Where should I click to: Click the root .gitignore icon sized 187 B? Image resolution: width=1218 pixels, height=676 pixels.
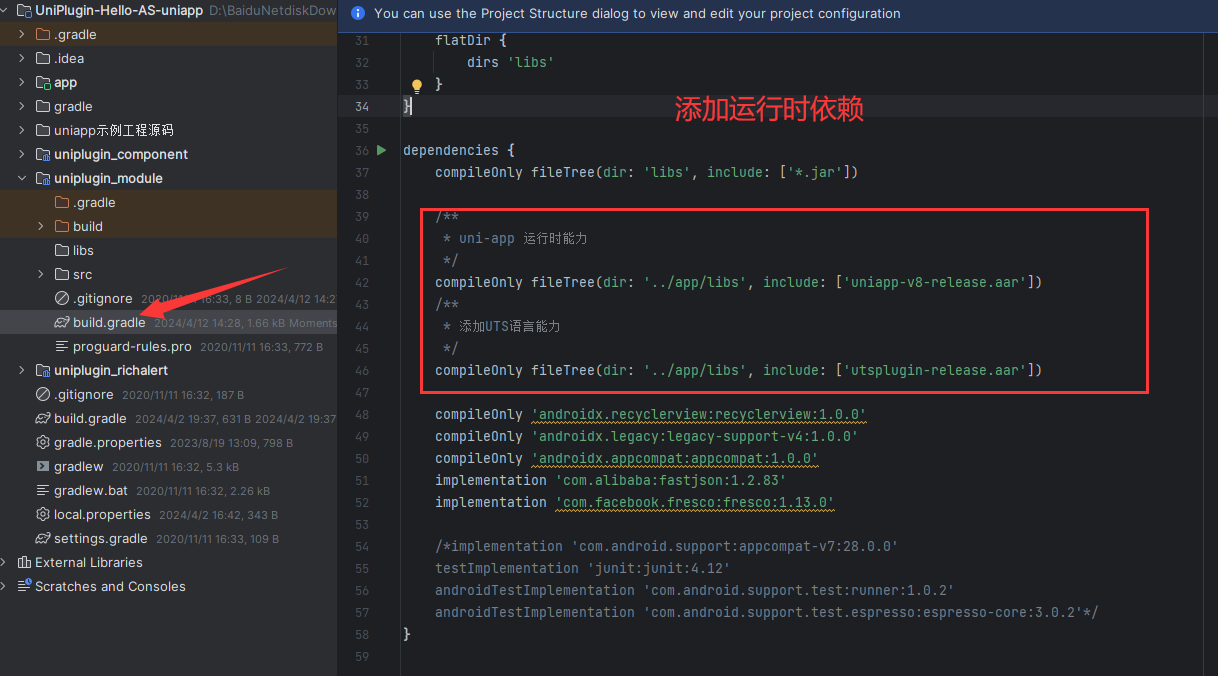43,394
